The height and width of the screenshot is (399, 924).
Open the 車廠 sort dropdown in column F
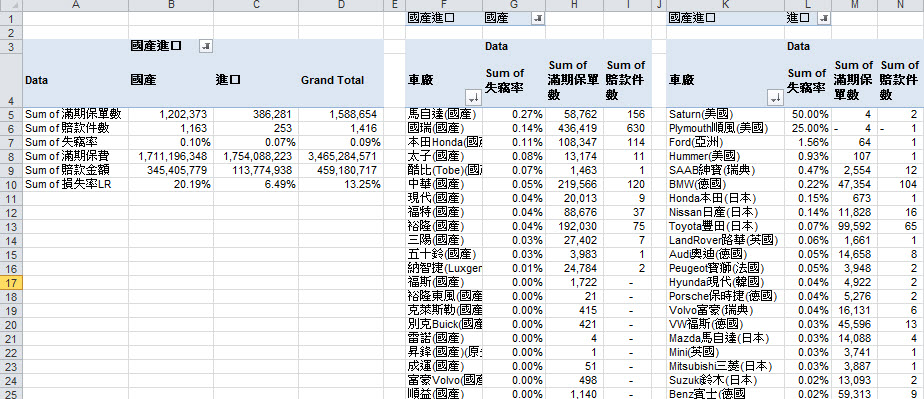[x=474, y=98]
